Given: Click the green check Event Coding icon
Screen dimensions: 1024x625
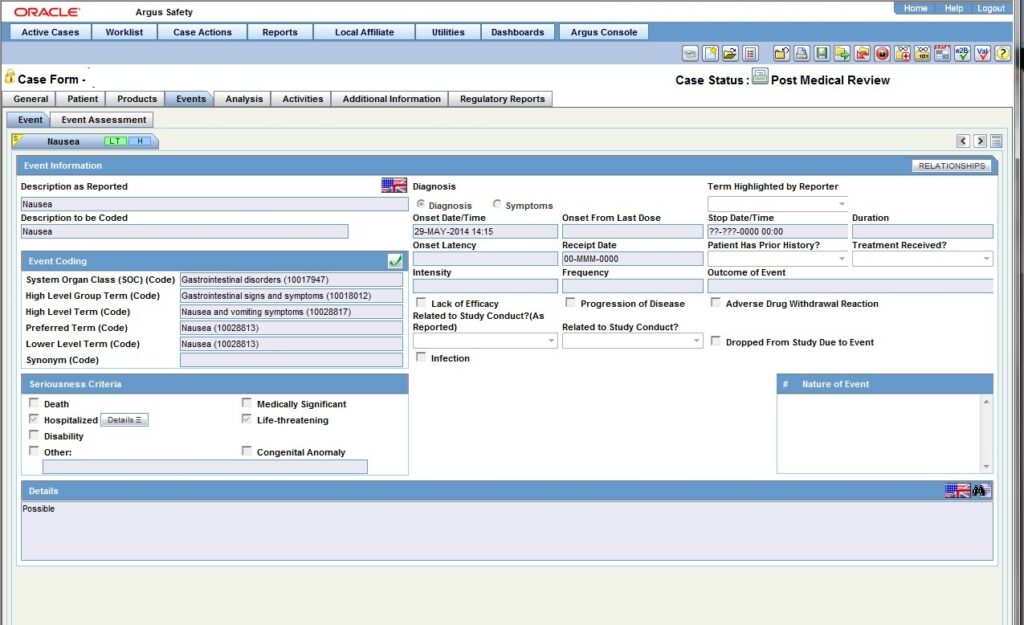Looking at the screenshot, I should tap(395, 261).
